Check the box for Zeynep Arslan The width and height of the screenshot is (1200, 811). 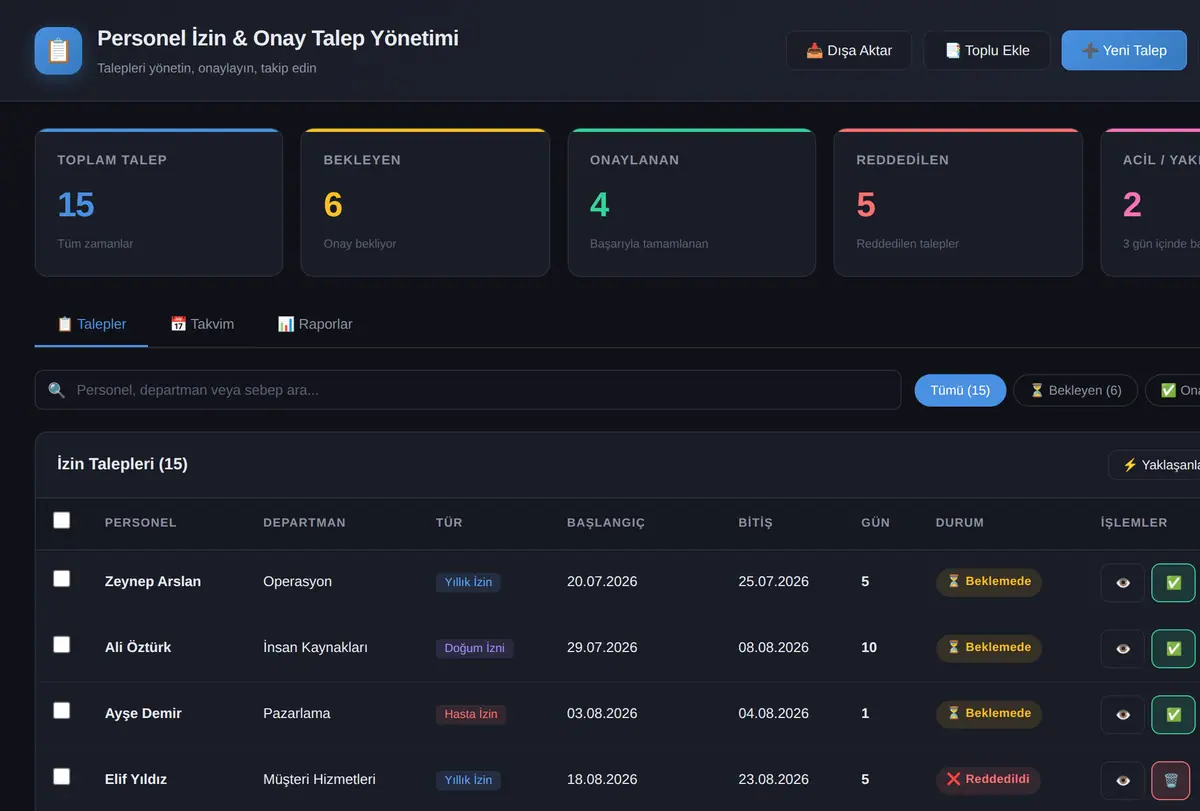point(62,578)
